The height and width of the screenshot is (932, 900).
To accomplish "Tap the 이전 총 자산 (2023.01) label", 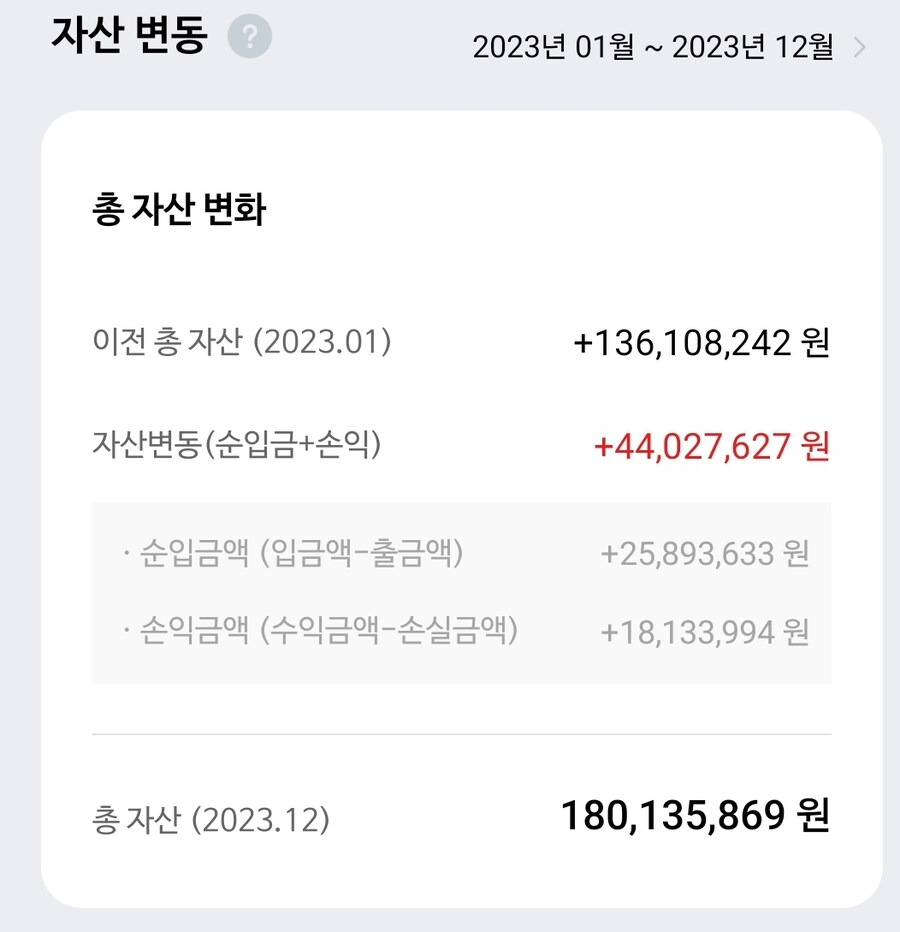I will pos(240,343).
